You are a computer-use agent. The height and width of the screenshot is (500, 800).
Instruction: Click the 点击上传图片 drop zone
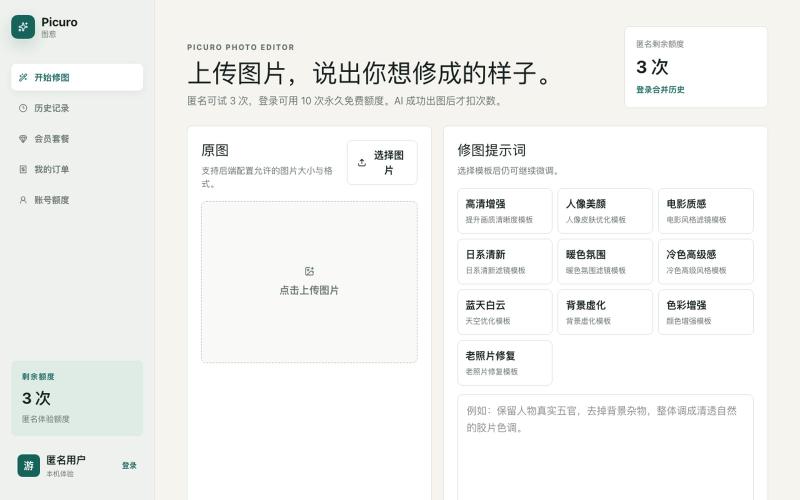[309, 282]
